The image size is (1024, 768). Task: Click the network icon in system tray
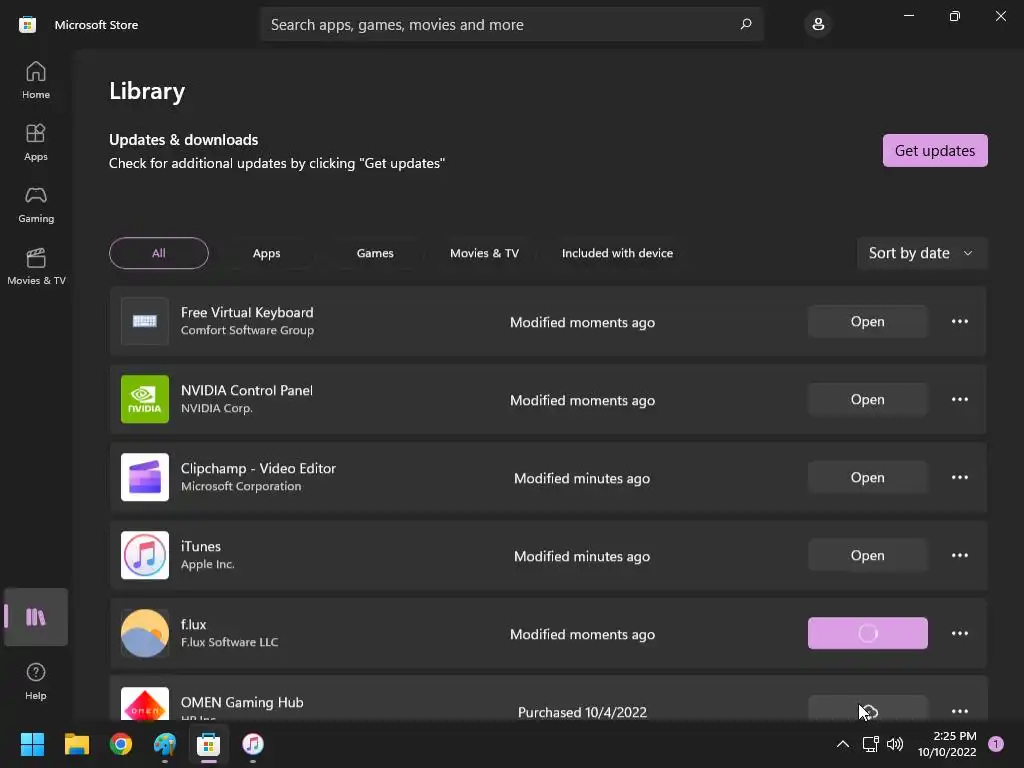point(870,744)
